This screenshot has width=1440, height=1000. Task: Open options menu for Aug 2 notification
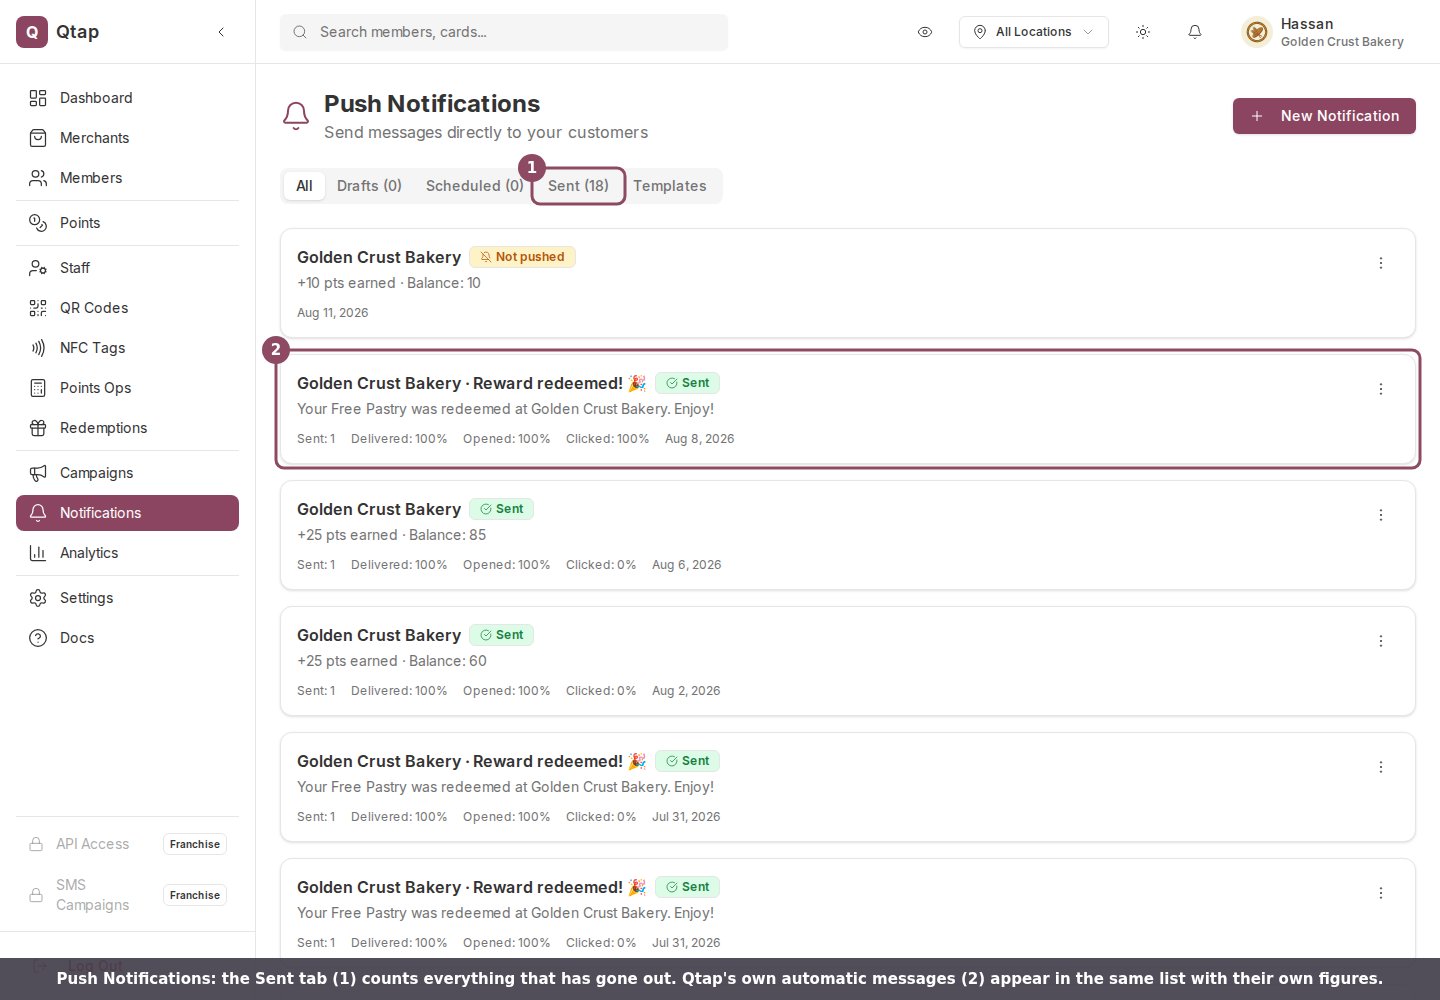coord(1381,641)
